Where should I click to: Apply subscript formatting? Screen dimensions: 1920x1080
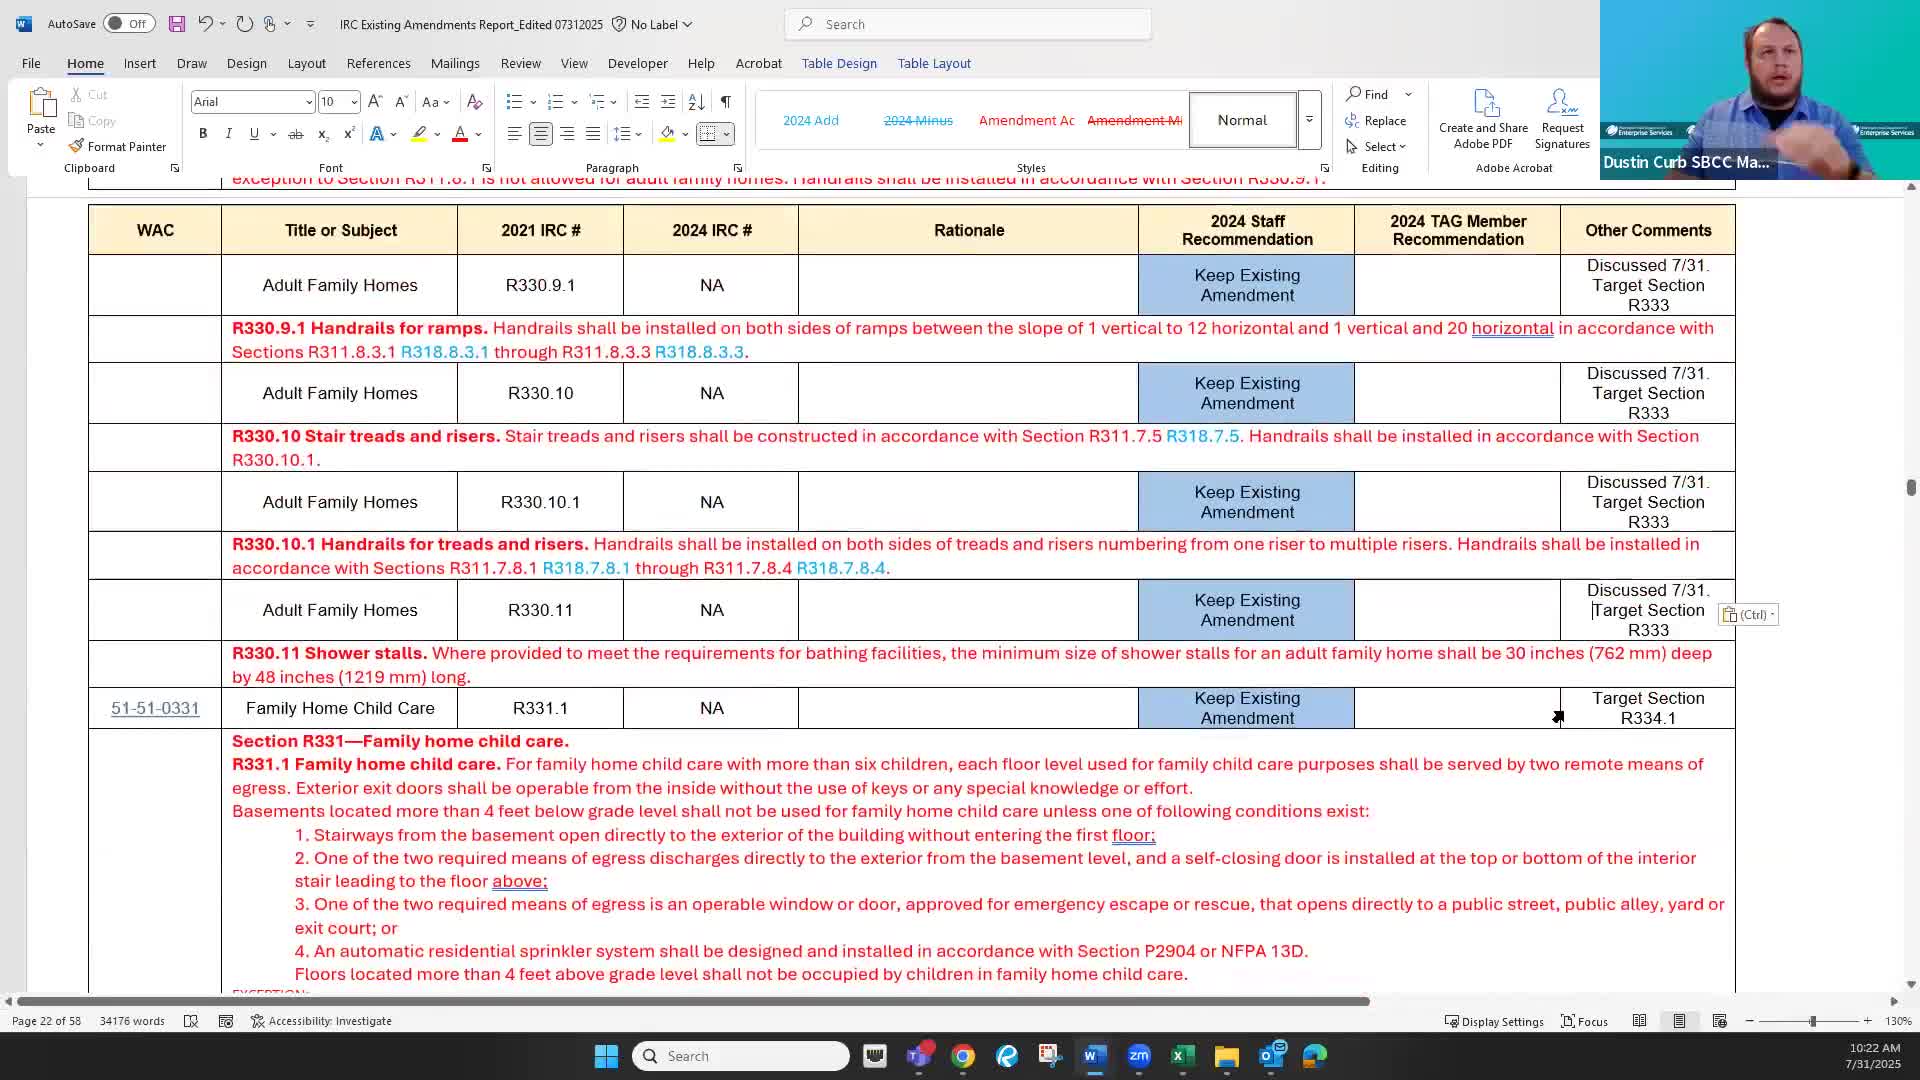tap(322, 133)
